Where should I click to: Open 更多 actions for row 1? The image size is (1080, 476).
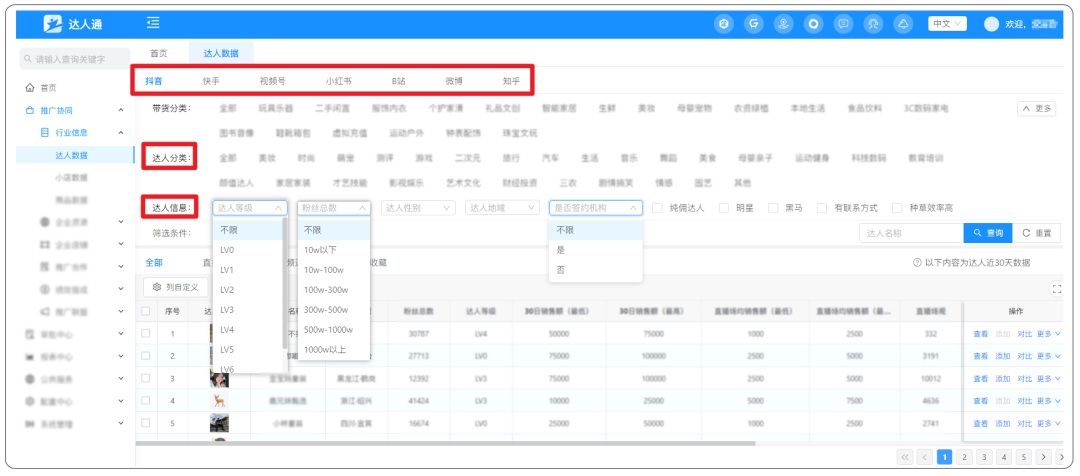1048,334
